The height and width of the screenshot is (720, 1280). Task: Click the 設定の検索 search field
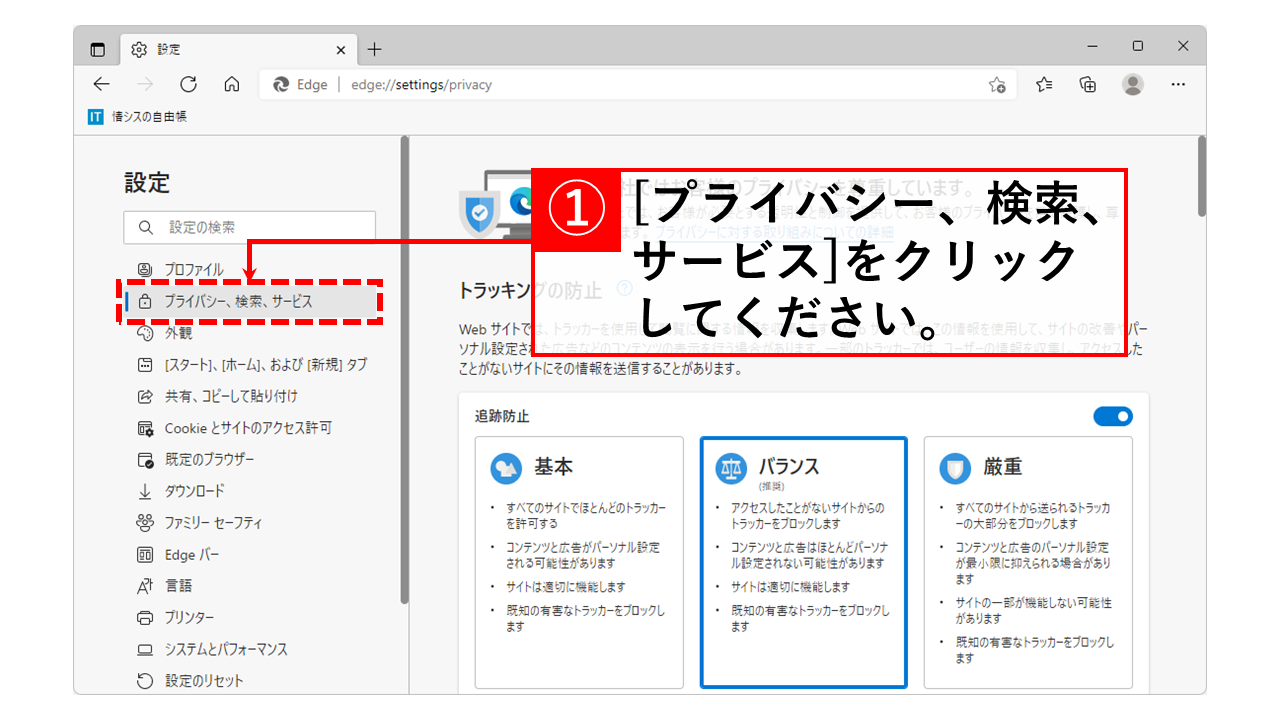(x=248, y=228)
